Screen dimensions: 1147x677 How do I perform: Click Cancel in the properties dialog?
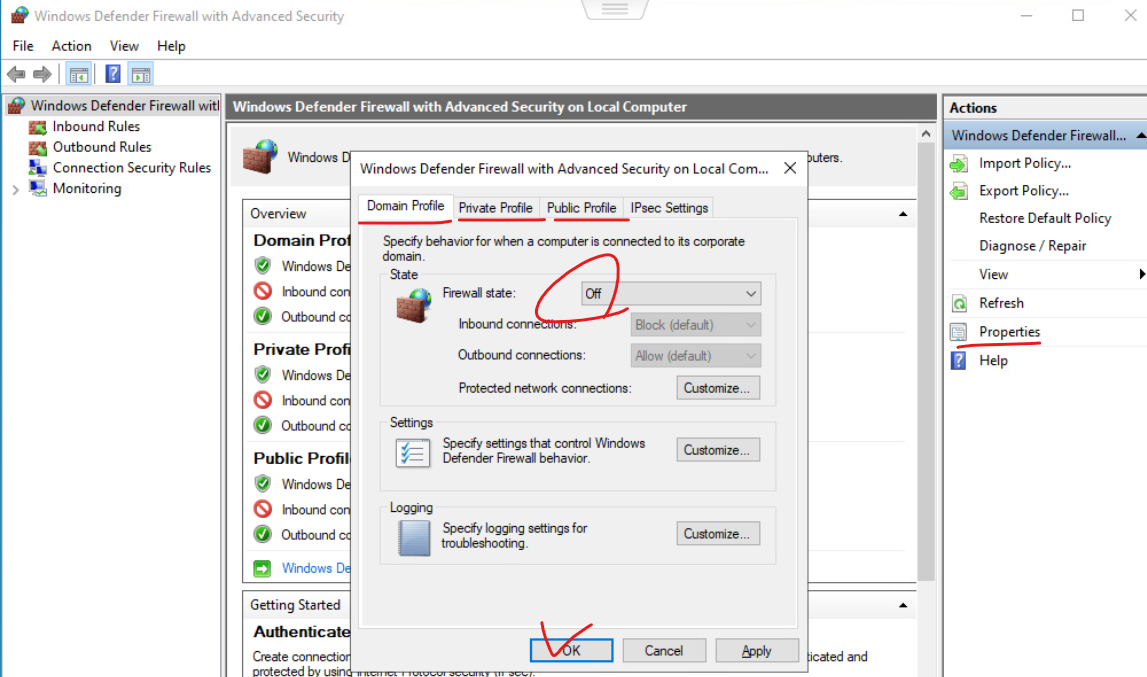[x=663, y=650]
